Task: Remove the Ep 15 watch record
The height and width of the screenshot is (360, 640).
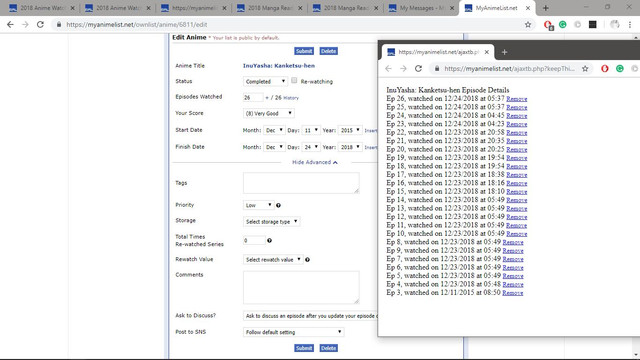Action: pyautogui.click(x=517, y=191)
